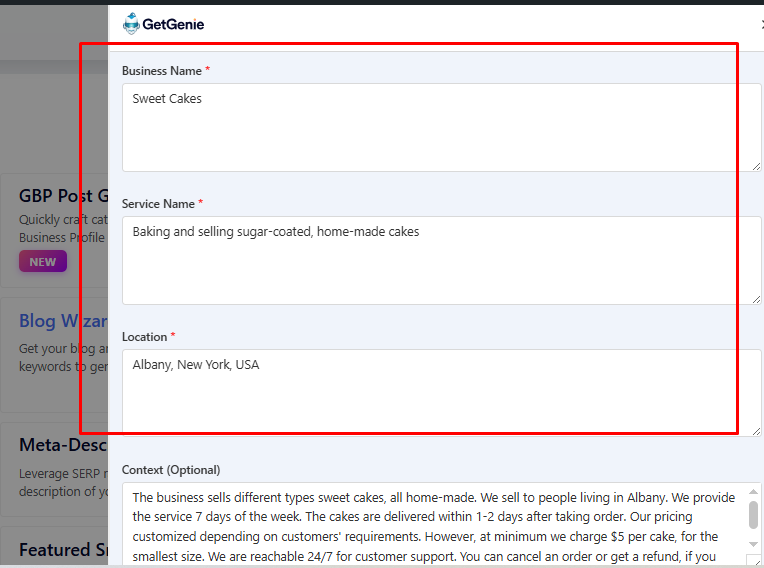764x568 pixels.
Task: Click the Context scrollbar thumb
Action: coord(754,515)
